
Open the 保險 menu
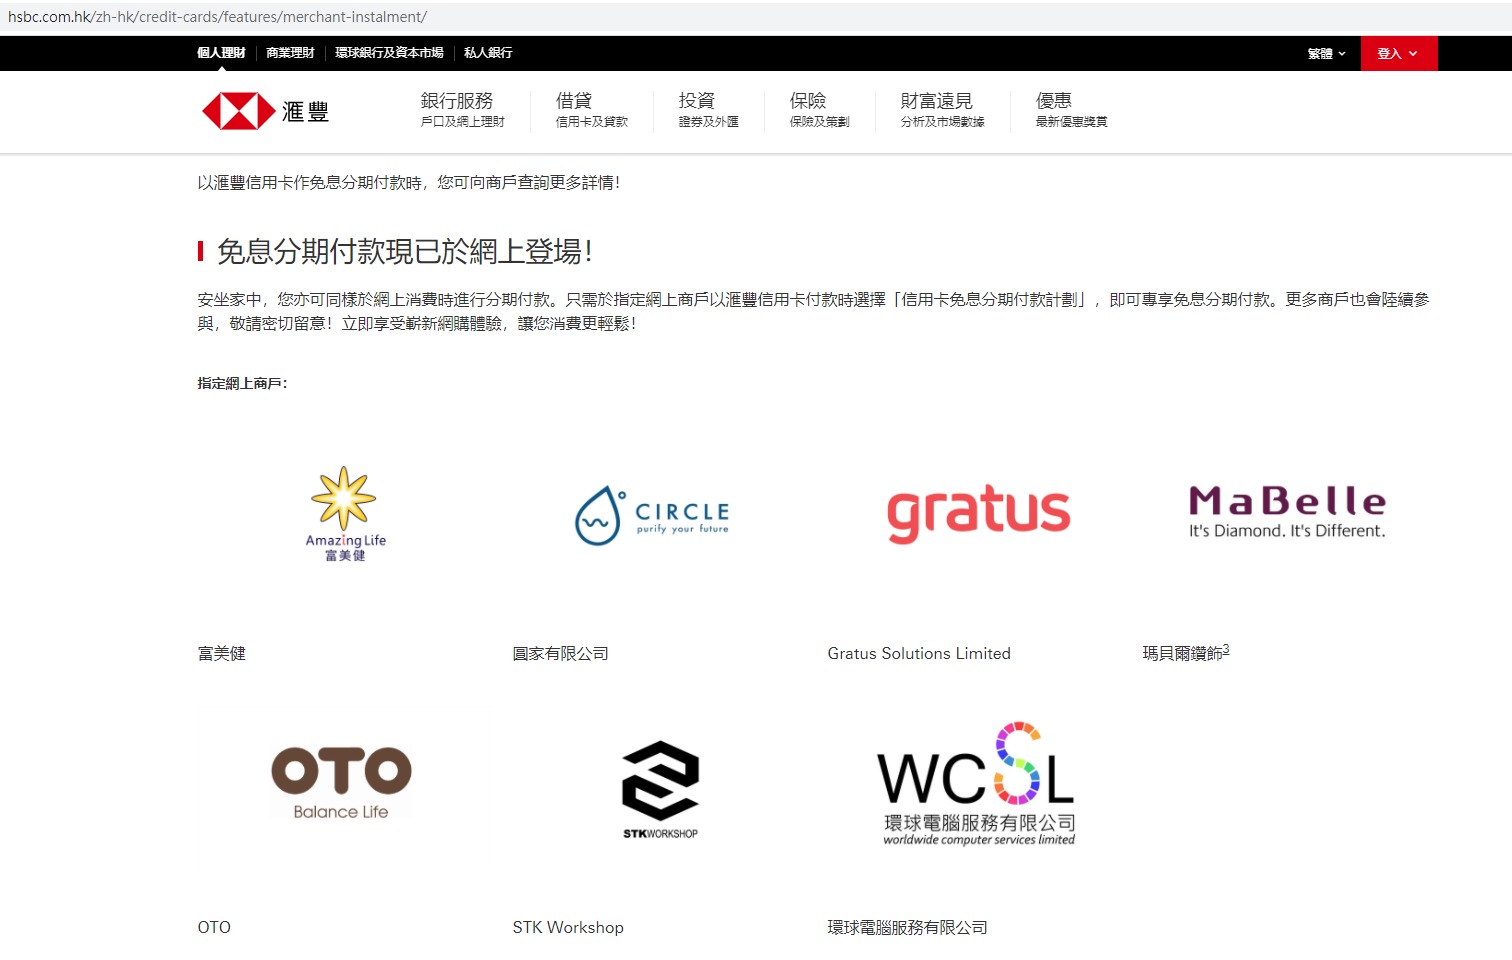pos(819,110)
